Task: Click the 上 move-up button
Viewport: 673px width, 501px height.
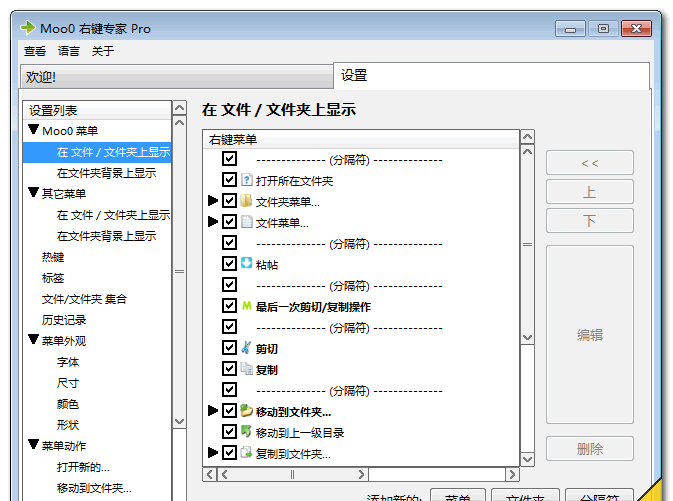Action: click(x=590, y=191)
